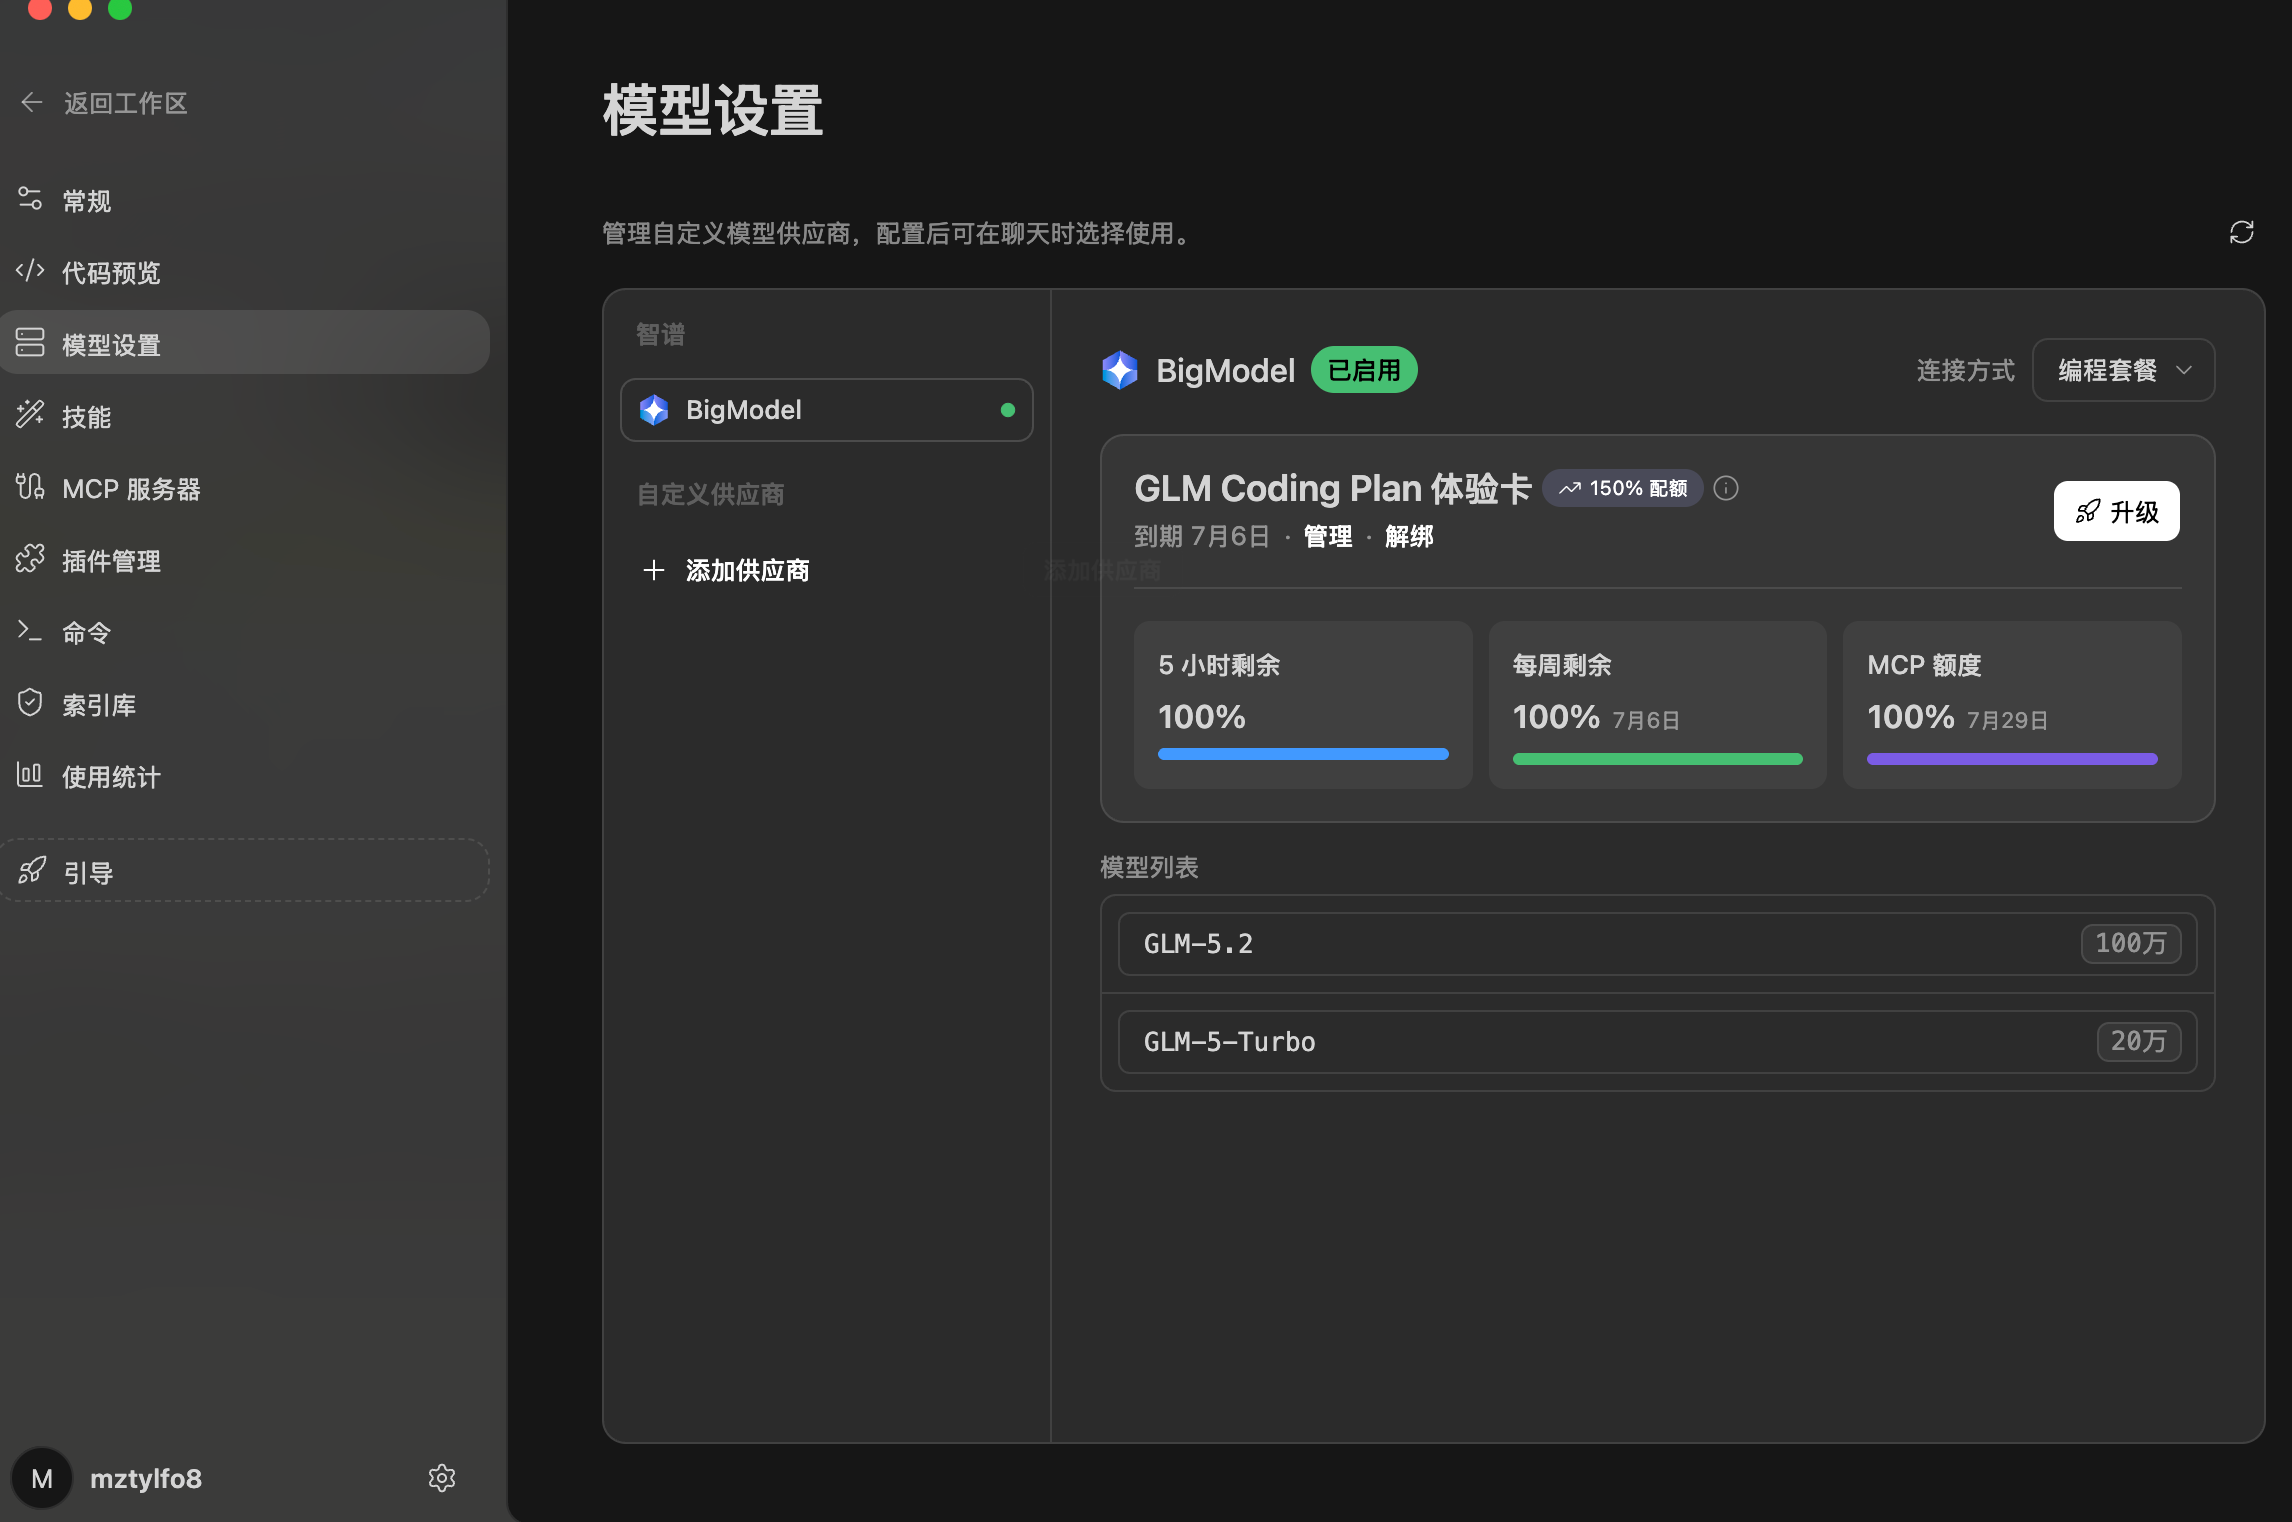Screen dimensions: 2292x1522
Task: Click the 100万 context badge
Action: (2131, 944)
